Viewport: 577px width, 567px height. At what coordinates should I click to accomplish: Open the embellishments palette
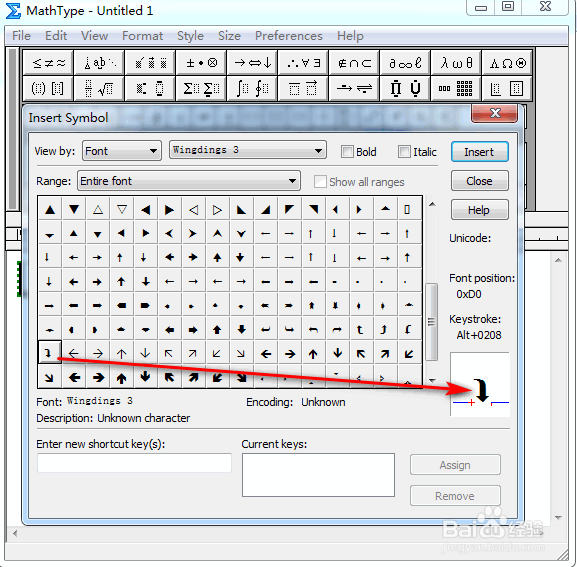point(150,63)
